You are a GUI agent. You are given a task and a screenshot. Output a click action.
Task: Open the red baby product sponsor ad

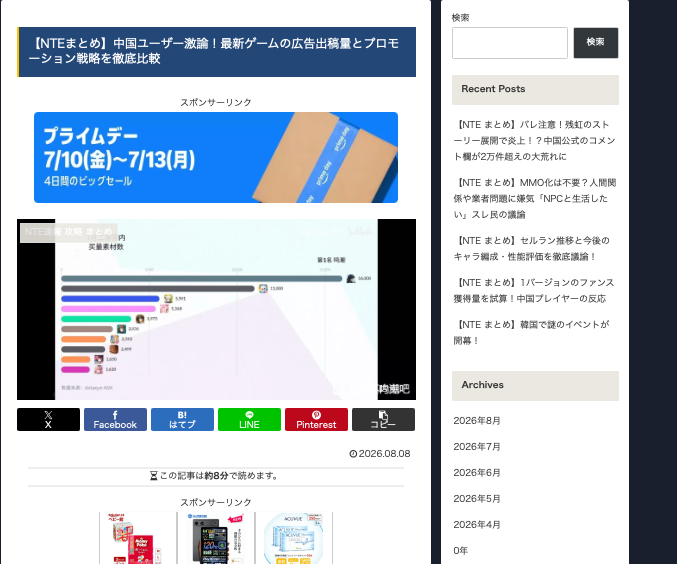tap(138, 538)
